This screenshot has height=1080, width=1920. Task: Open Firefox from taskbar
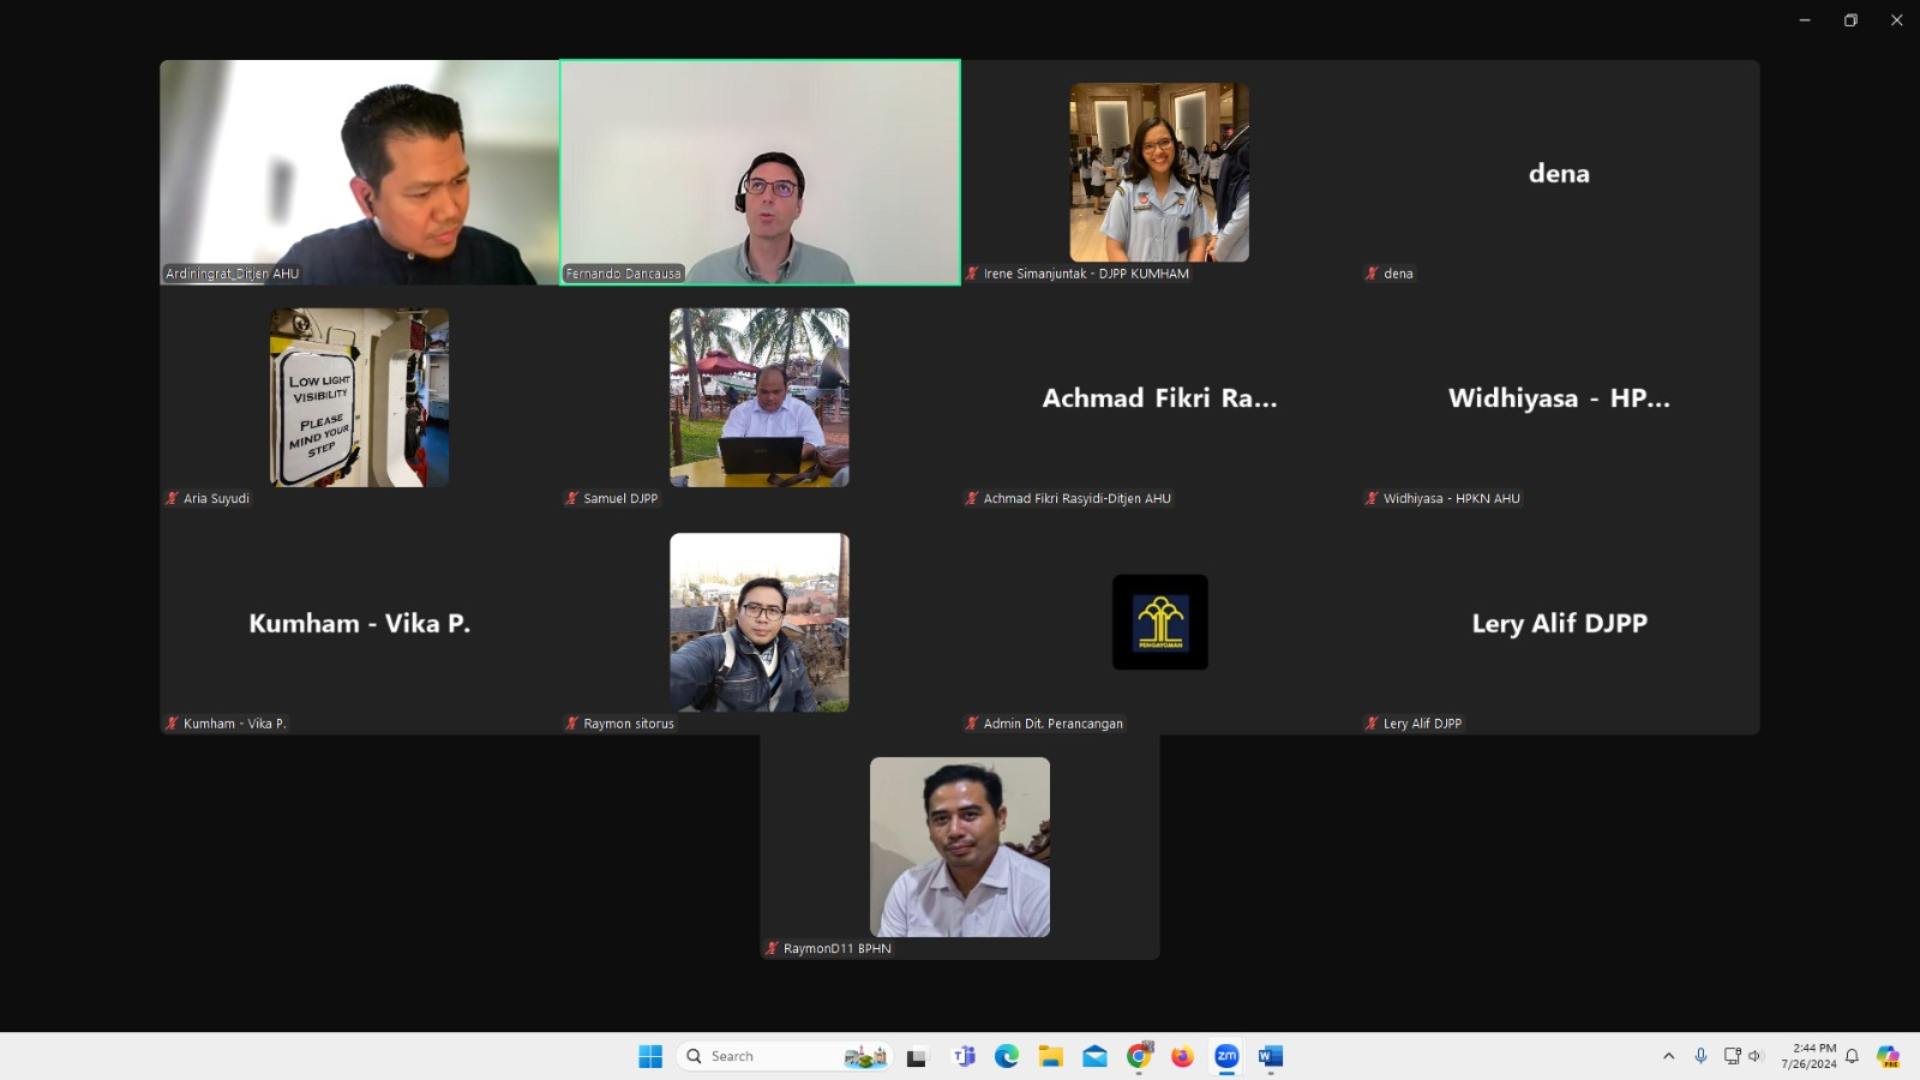pyautogui.click(x=1183, y=1056)
